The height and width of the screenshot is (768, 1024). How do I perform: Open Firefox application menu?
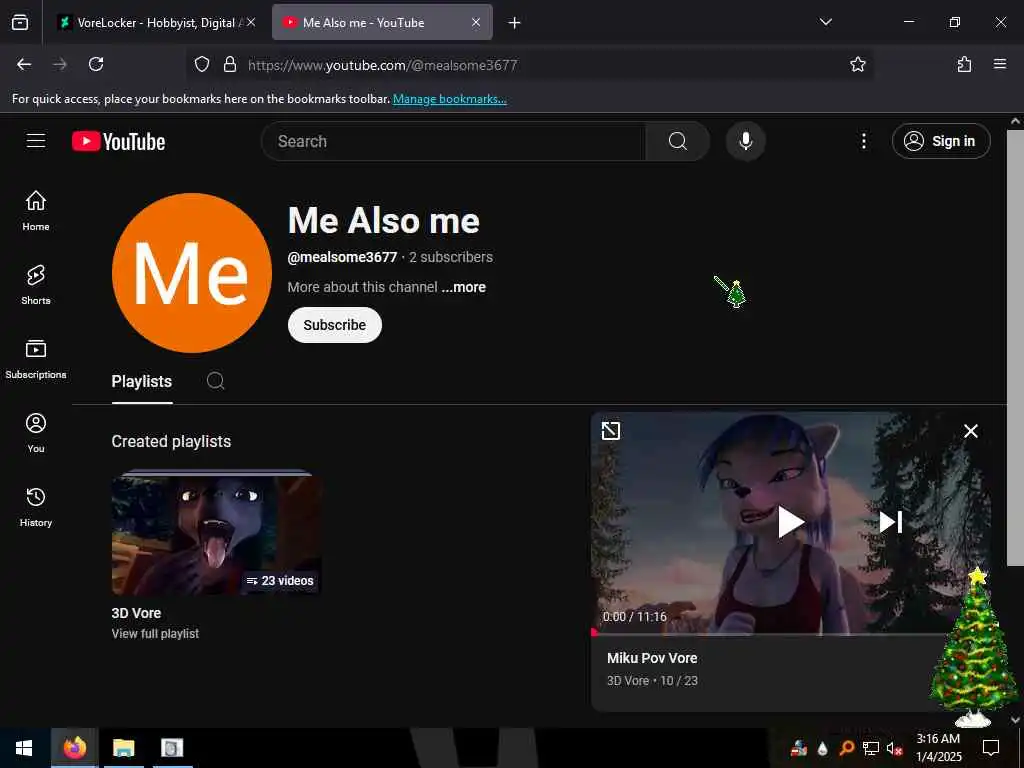click(x=999, y=64)
